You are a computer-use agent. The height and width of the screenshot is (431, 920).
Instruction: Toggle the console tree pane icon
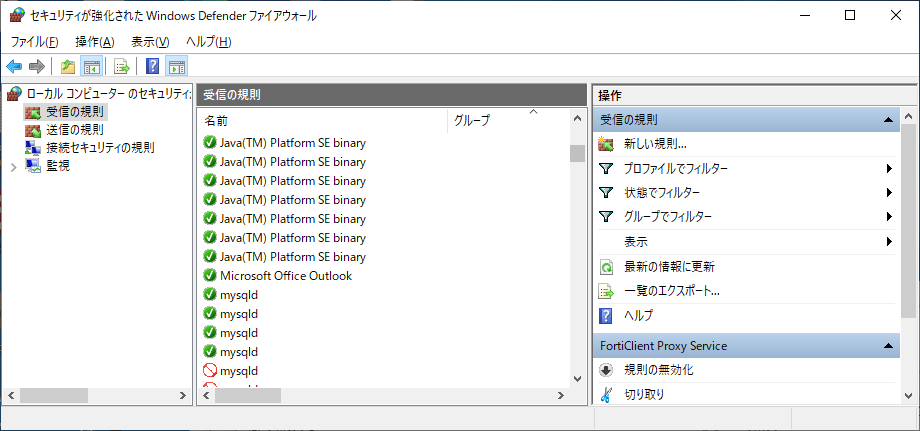[92, 66]
